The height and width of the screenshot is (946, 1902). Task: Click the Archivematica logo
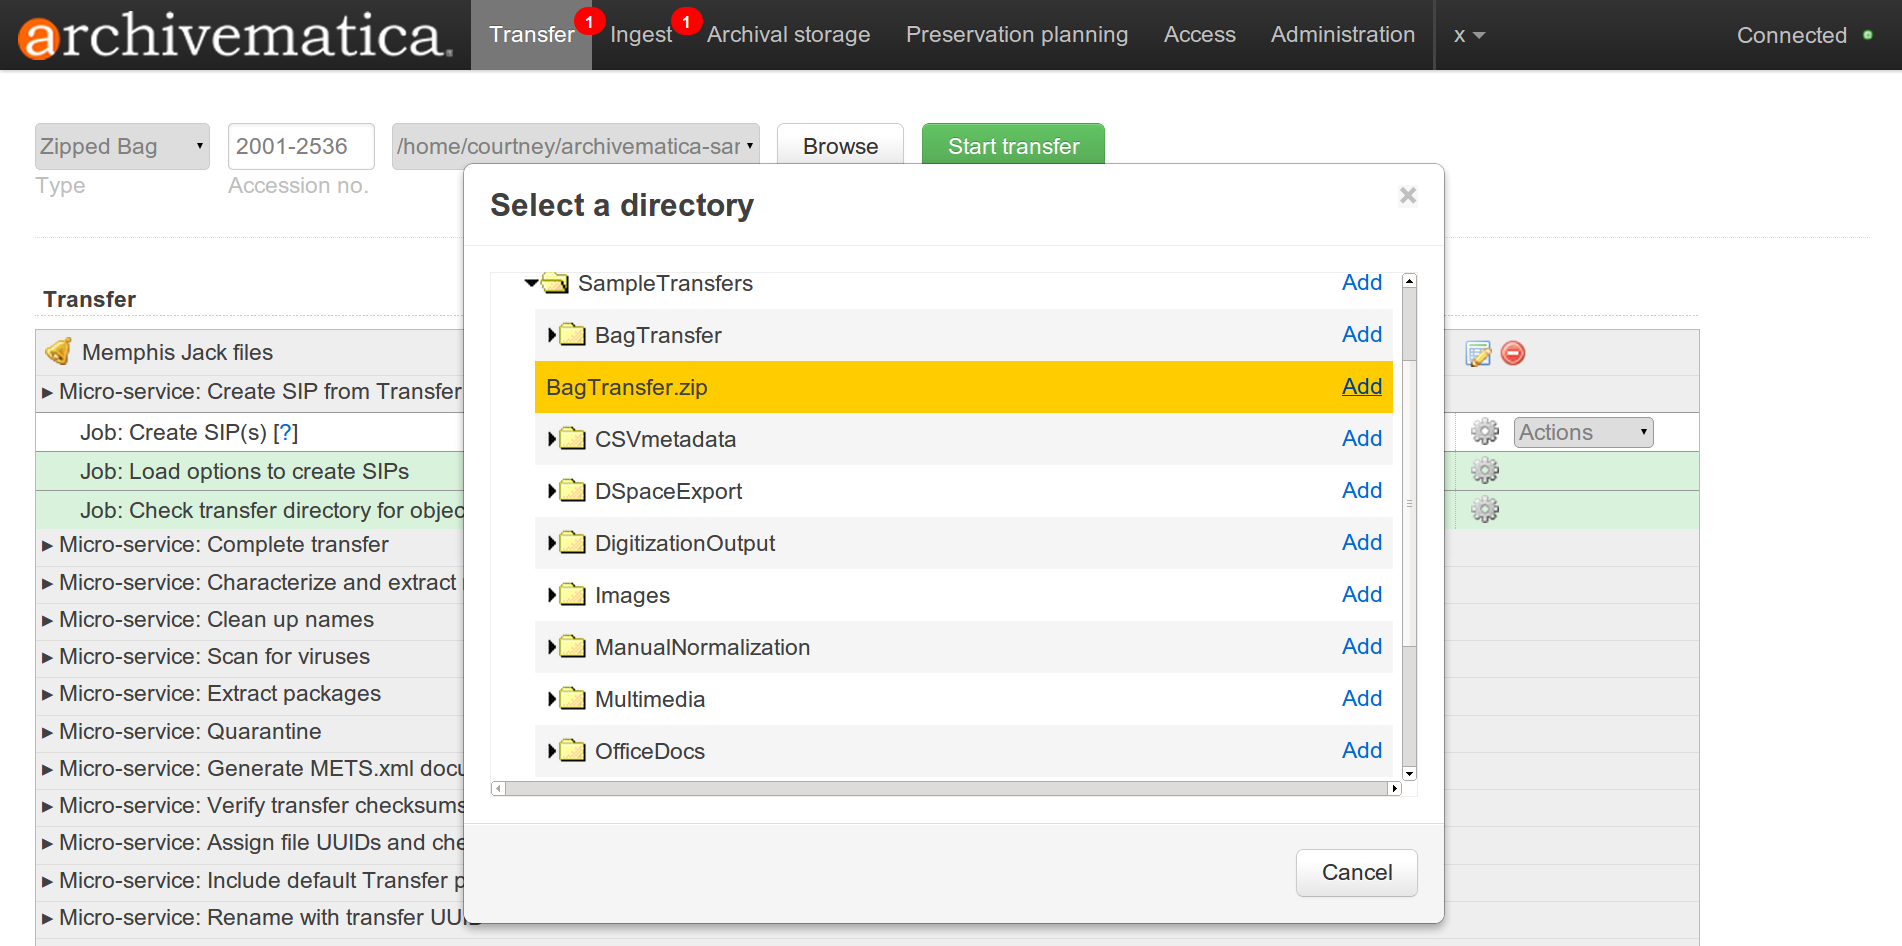tap(235, 36)
